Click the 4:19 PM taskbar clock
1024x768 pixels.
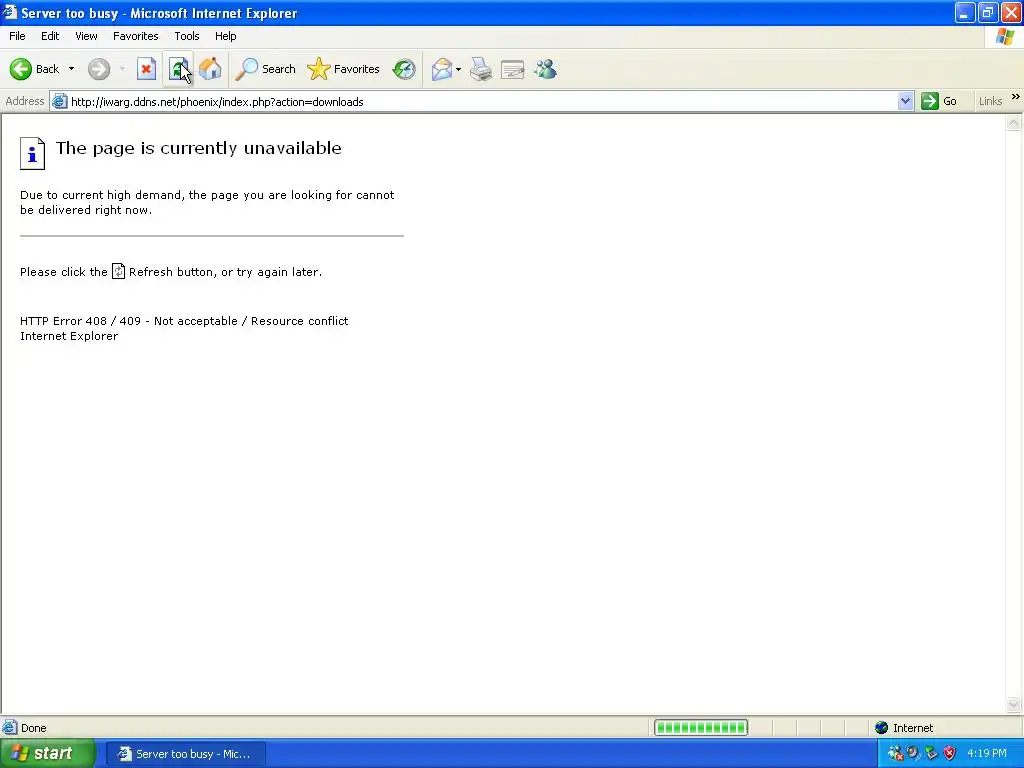point(987,754)
